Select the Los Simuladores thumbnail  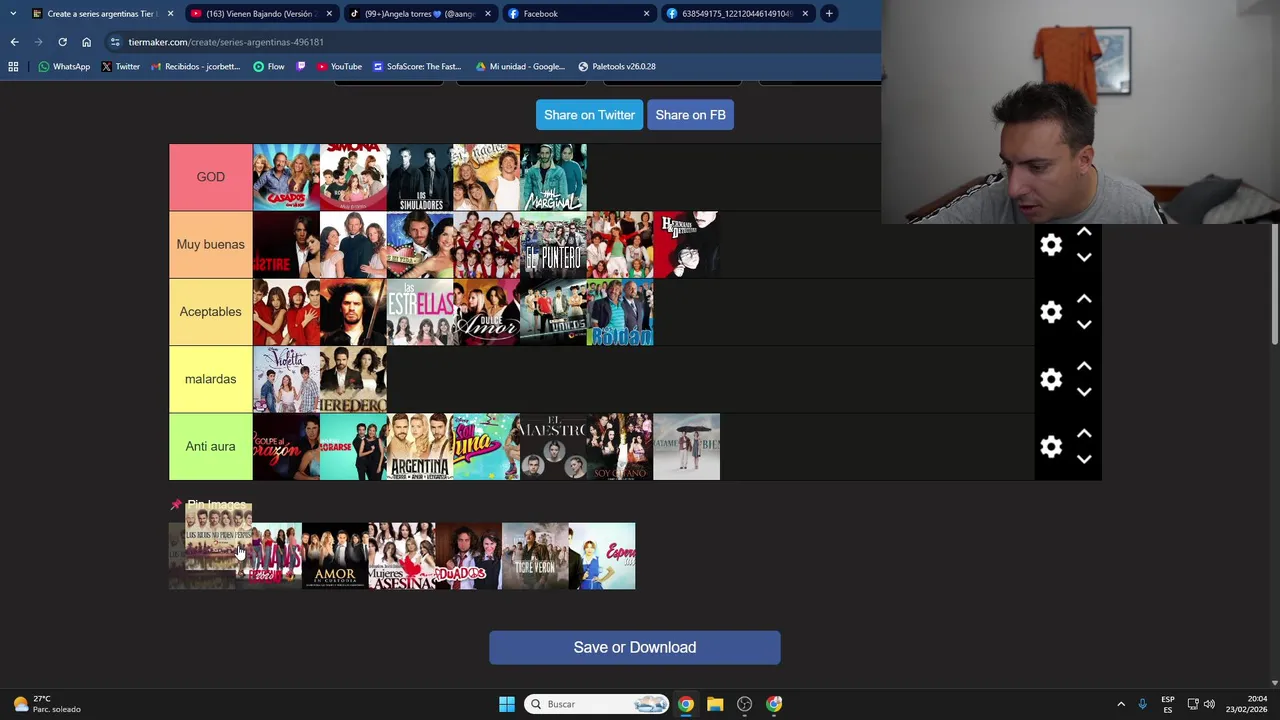pos(420,177)
